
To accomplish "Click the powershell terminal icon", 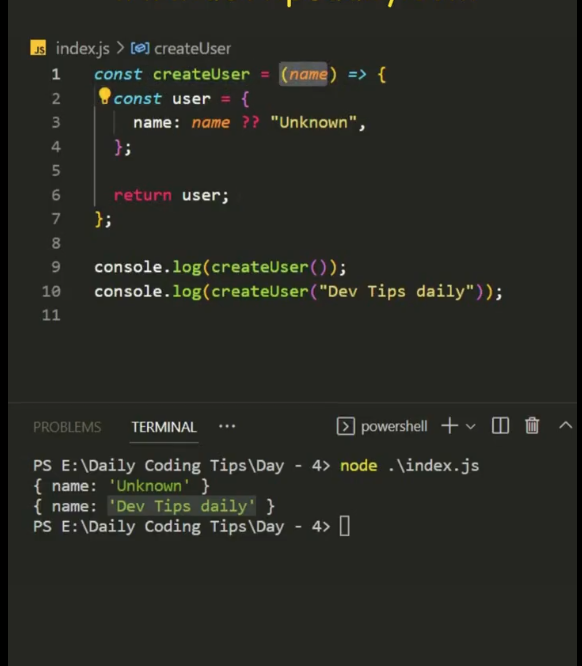I will [x=346, y=426].
